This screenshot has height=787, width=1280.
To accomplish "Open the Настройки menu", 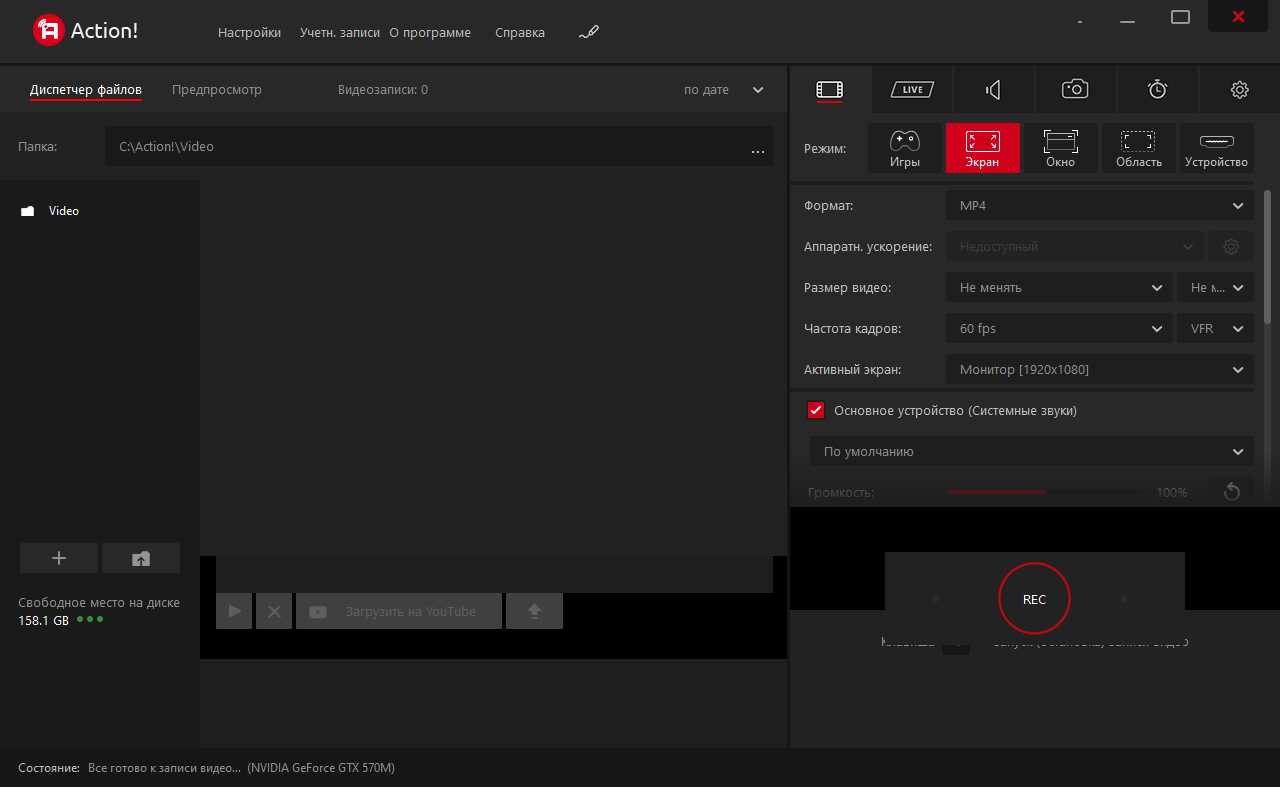I will [x=248, y=32].
